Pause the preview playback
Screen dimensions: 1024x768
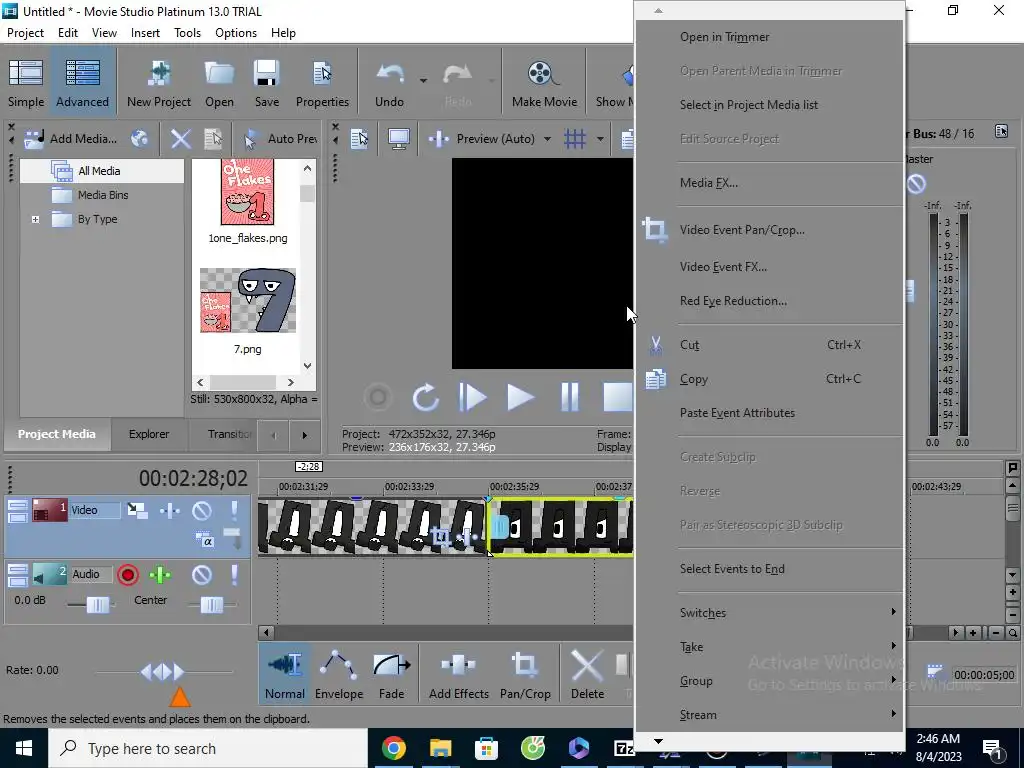[569, 397]
